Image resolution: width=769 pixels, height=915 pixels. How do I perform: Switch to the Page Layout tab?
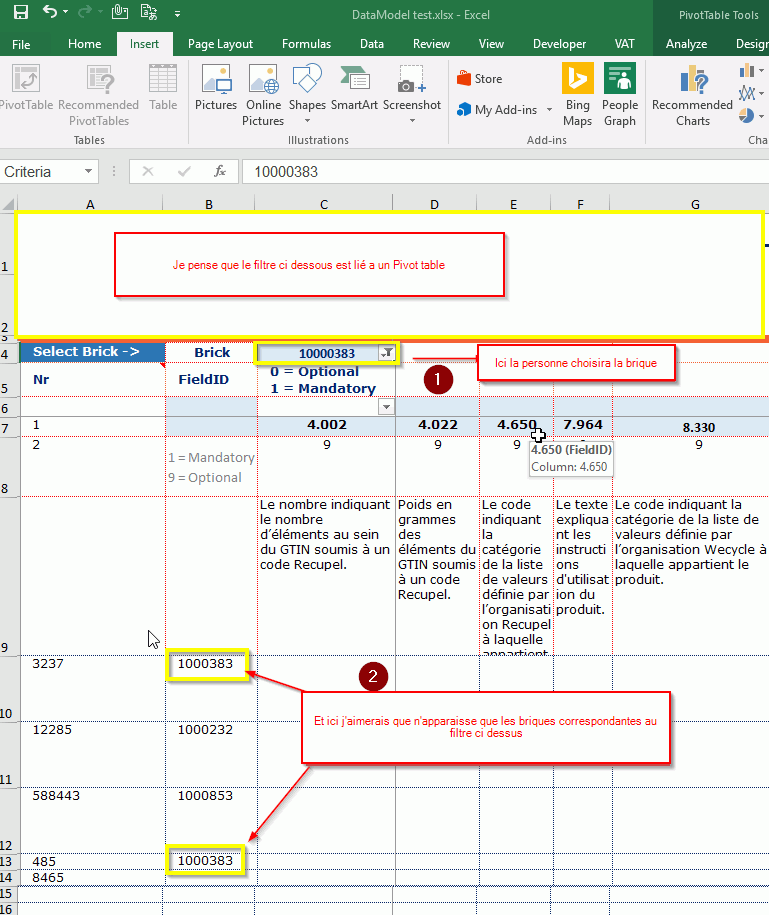click(220, 44)
